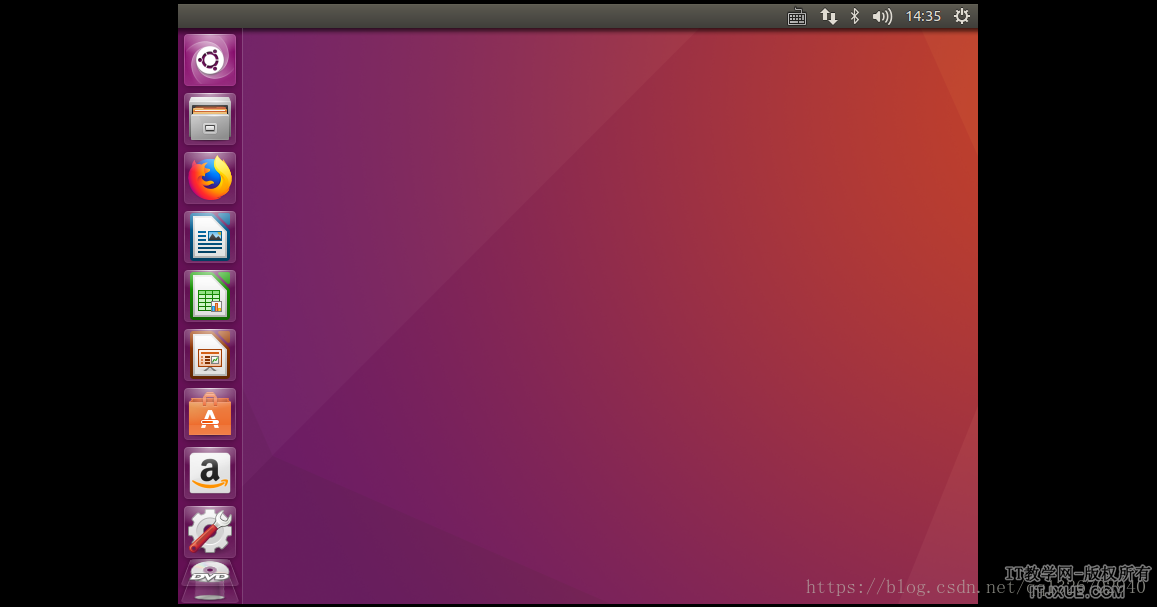
Task: Open the session power gear menu
Action: pos(962,16)
